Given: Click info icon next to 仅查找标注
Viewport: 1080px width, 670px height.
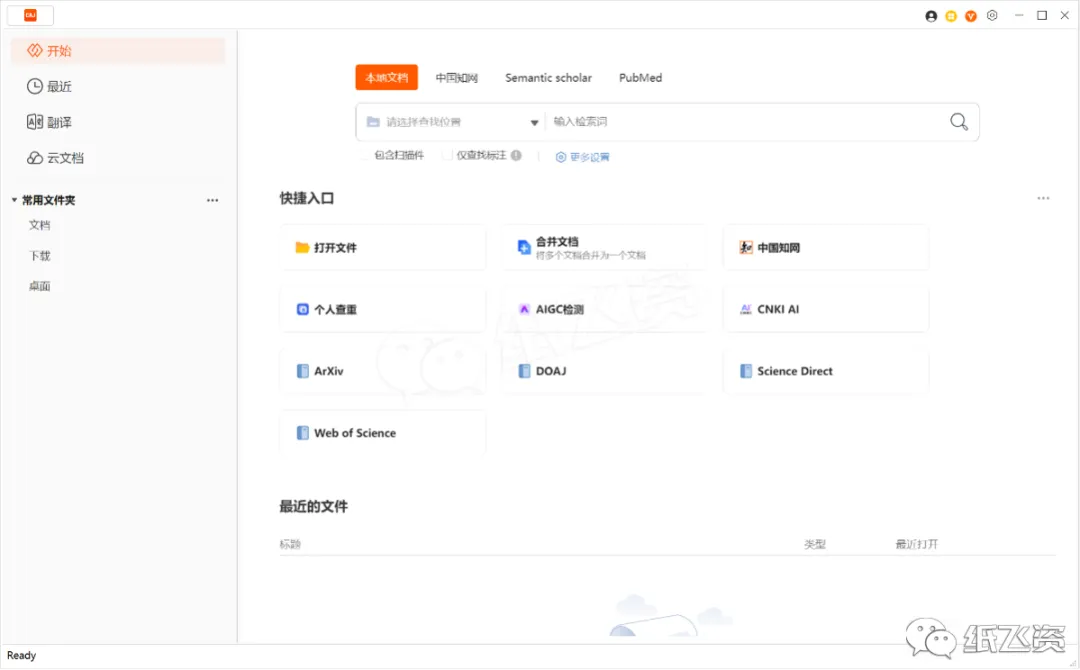Looking at the screenshot, I should click(x=516, y=156).
